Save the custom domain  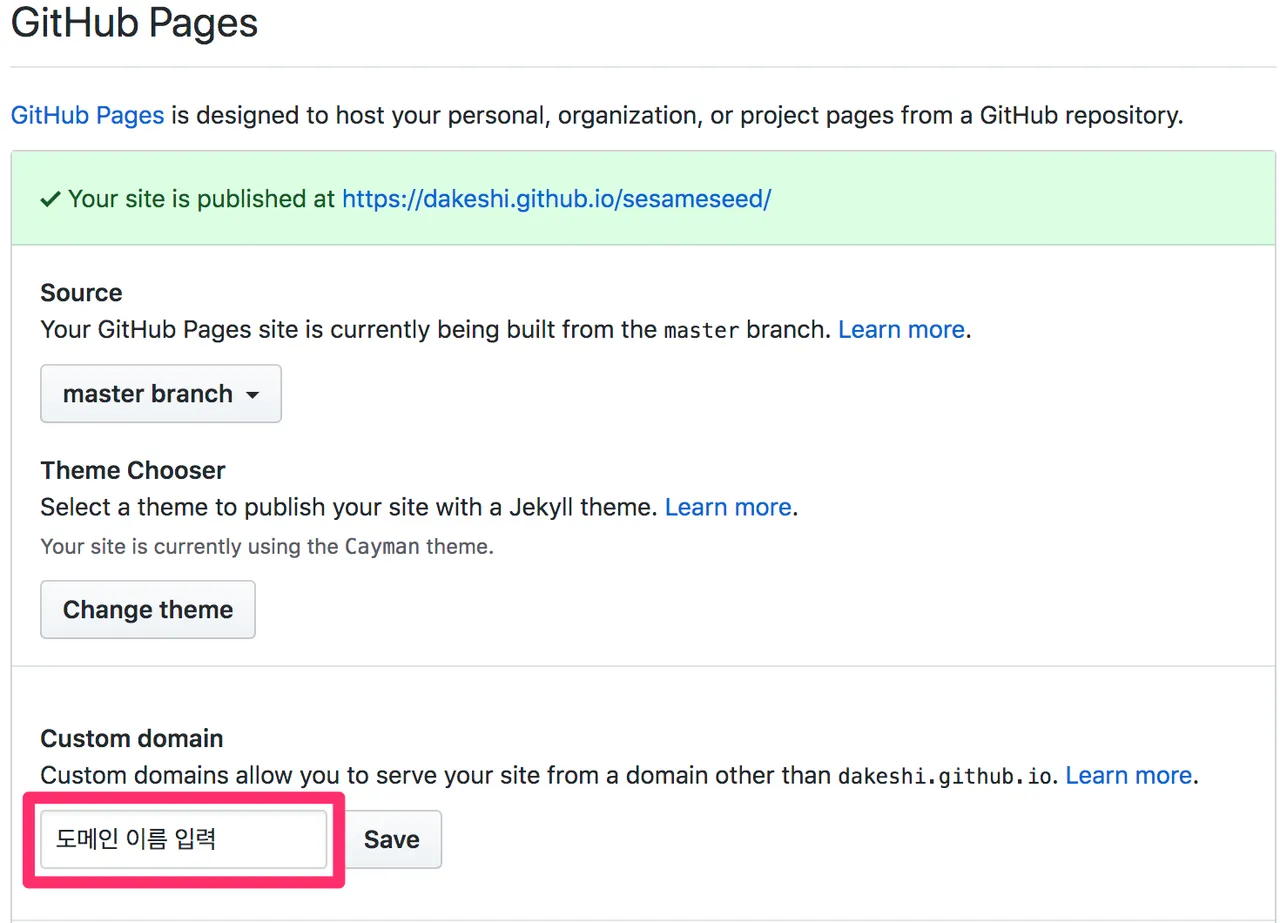pyautogui.click(x=392, y=839)
